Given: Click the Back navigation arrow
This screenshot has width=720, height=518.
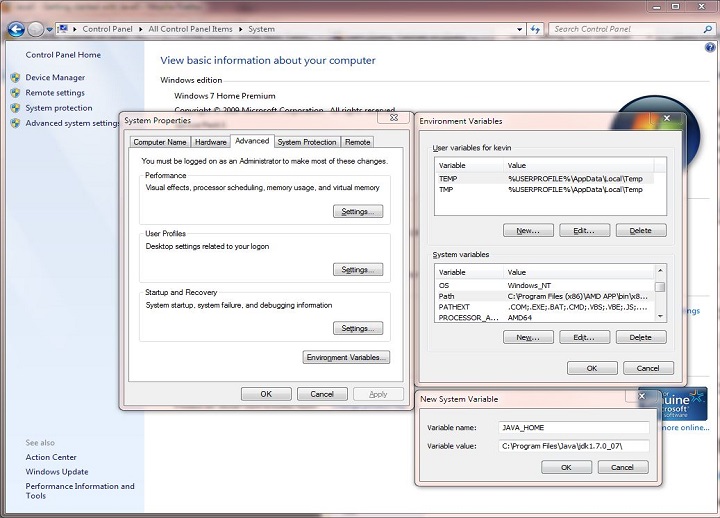Looking at the screenshot, I should point(16,29).
